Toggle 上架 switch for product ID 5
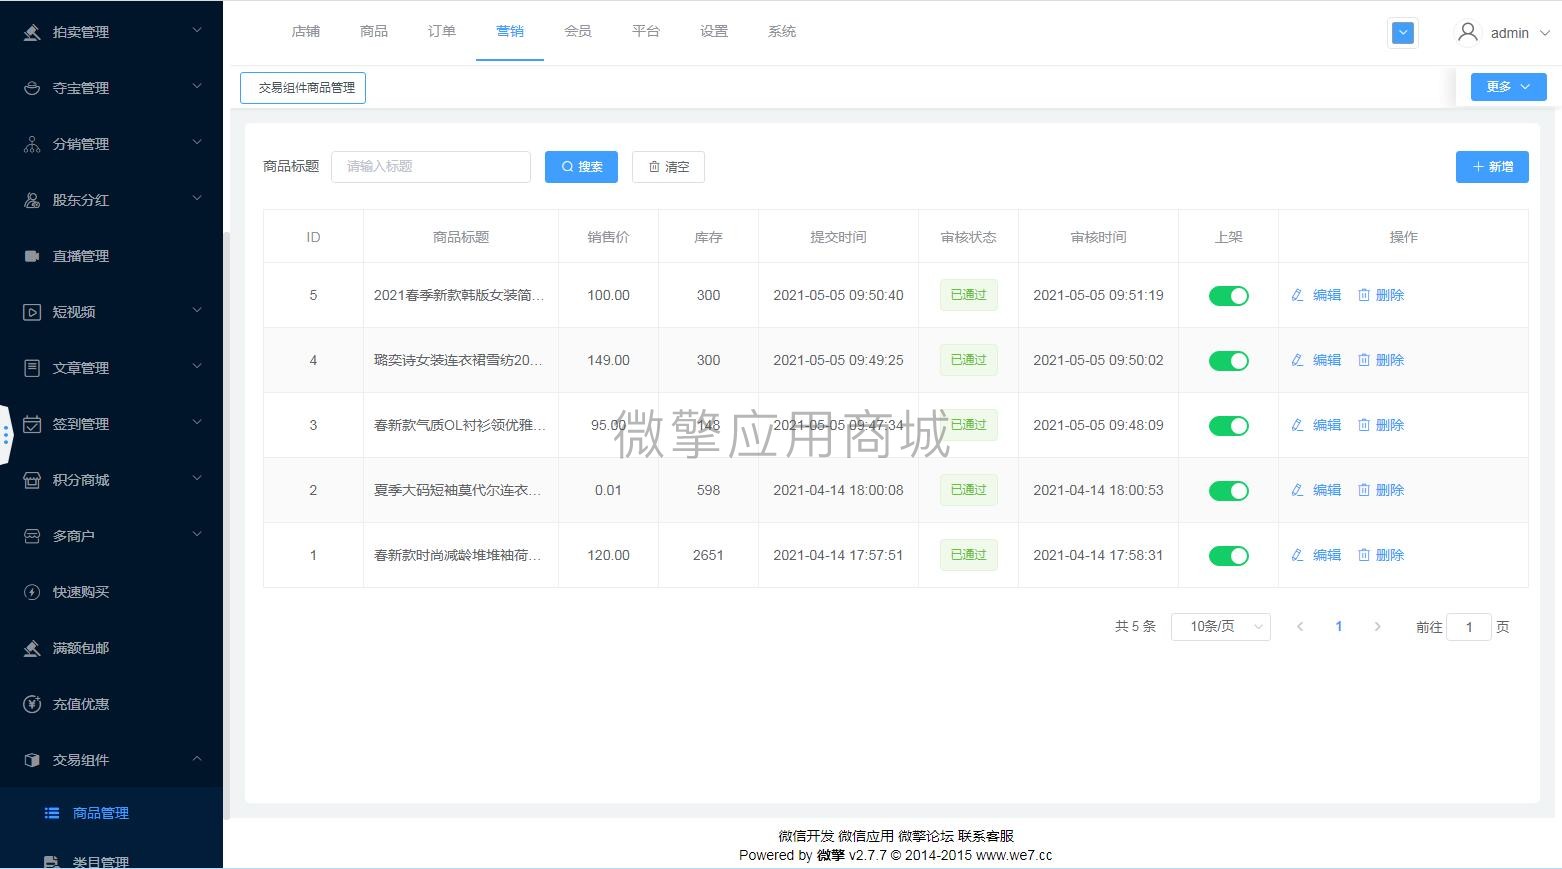Viewport: 1562px width, 869px height. pyautogui.click(x=1228, y=296)
